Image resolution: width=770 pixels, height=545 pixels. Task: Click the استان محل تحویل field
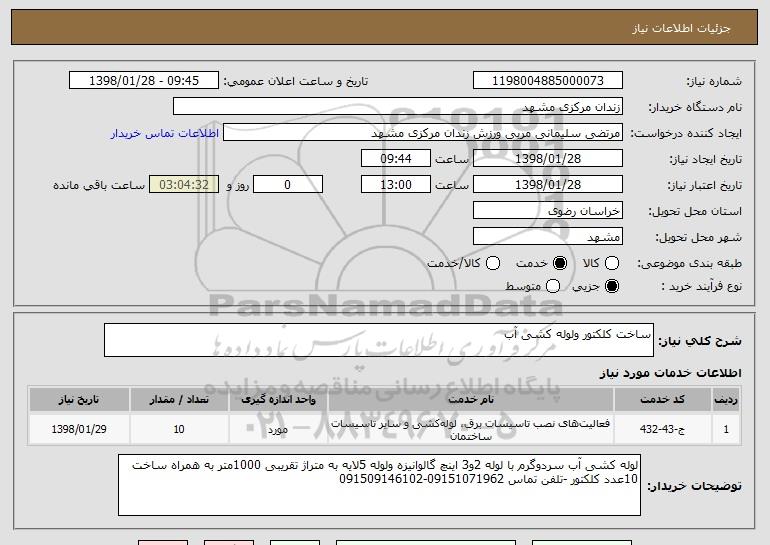tap(548, 211)
